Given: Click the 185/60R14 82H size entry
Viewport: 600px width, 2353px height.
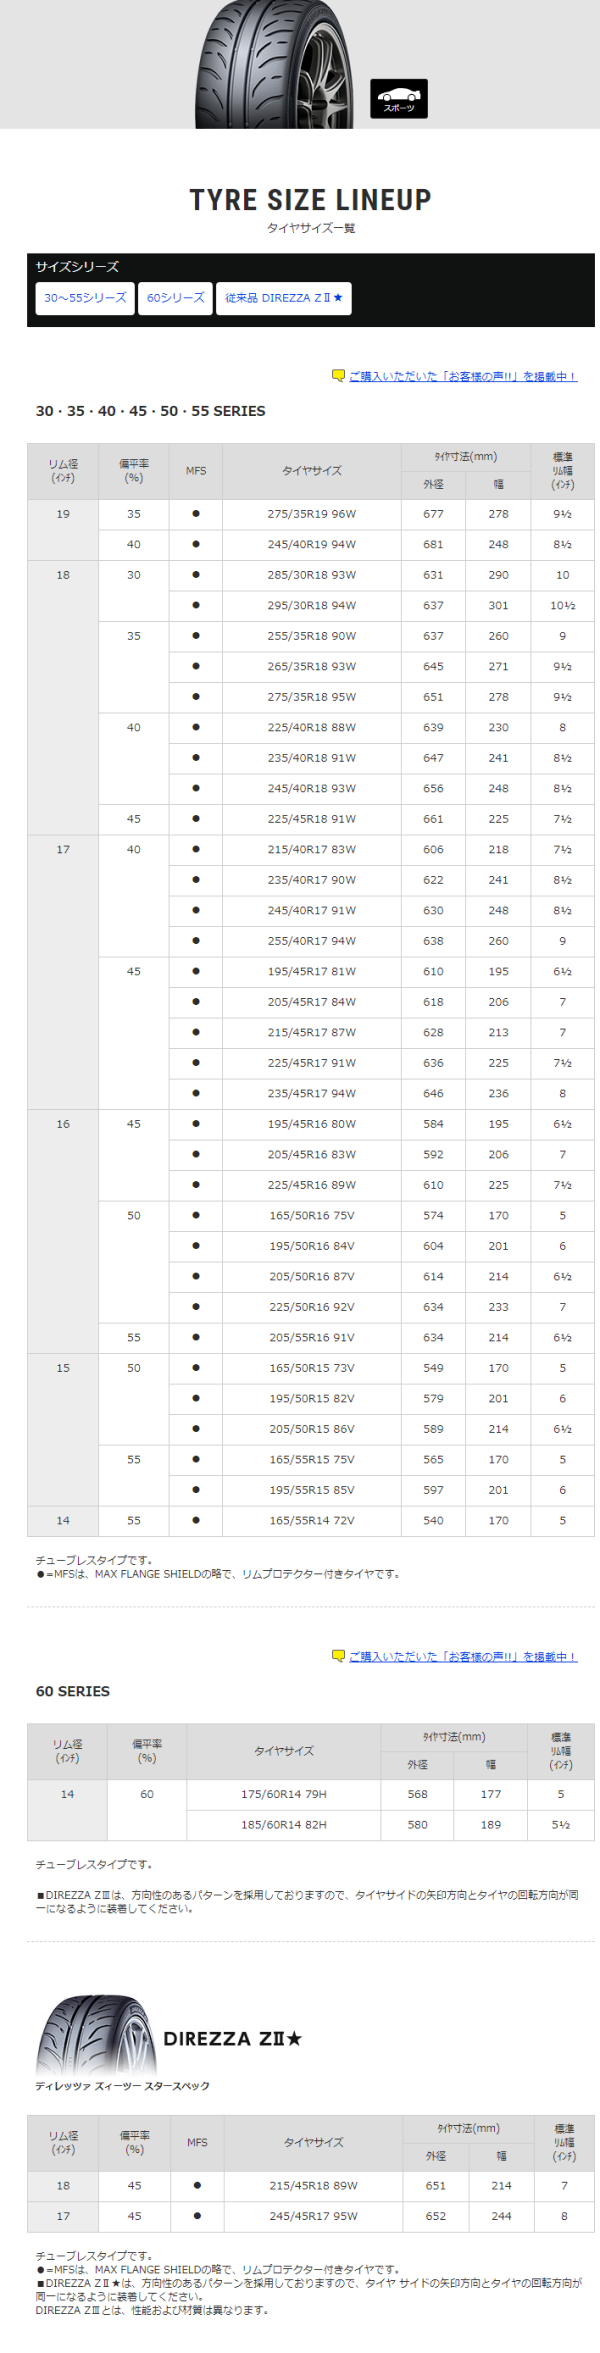Looking at the screenshot, I should (284, 1825).
